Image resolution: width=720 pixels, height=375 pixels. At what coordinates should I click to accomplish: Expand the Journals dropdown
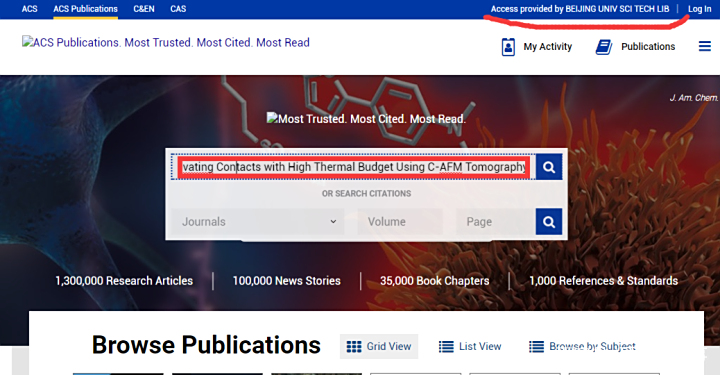pos(258,222)
